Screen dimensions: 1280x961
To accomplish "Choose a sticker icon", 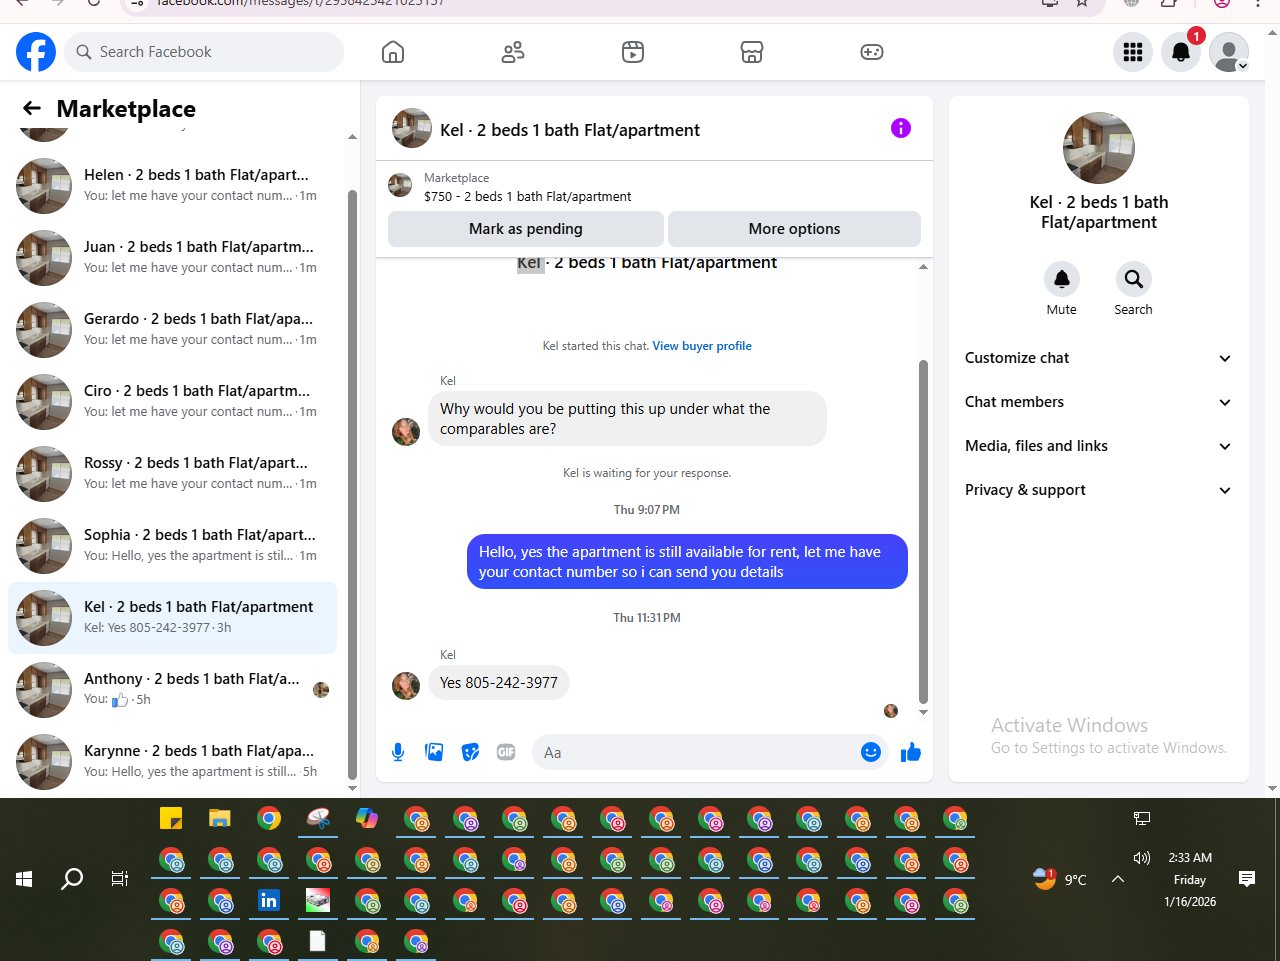I will pyautogui.click(x=470, y=752).
